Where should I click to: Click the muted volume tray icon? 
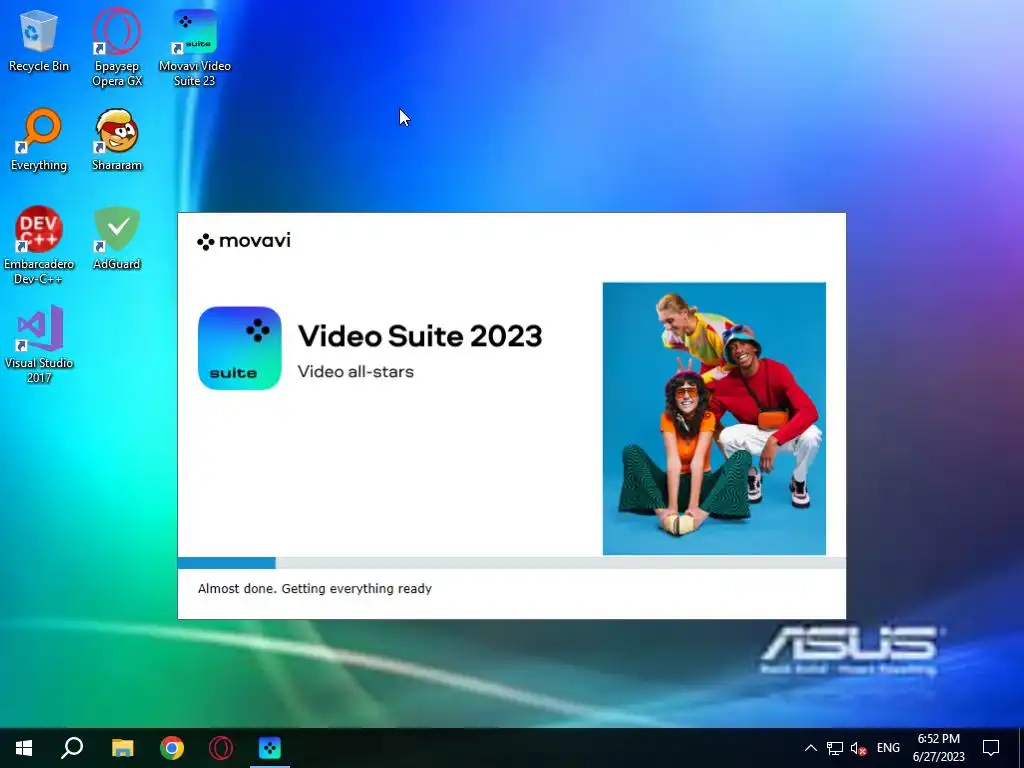[859, 748]
